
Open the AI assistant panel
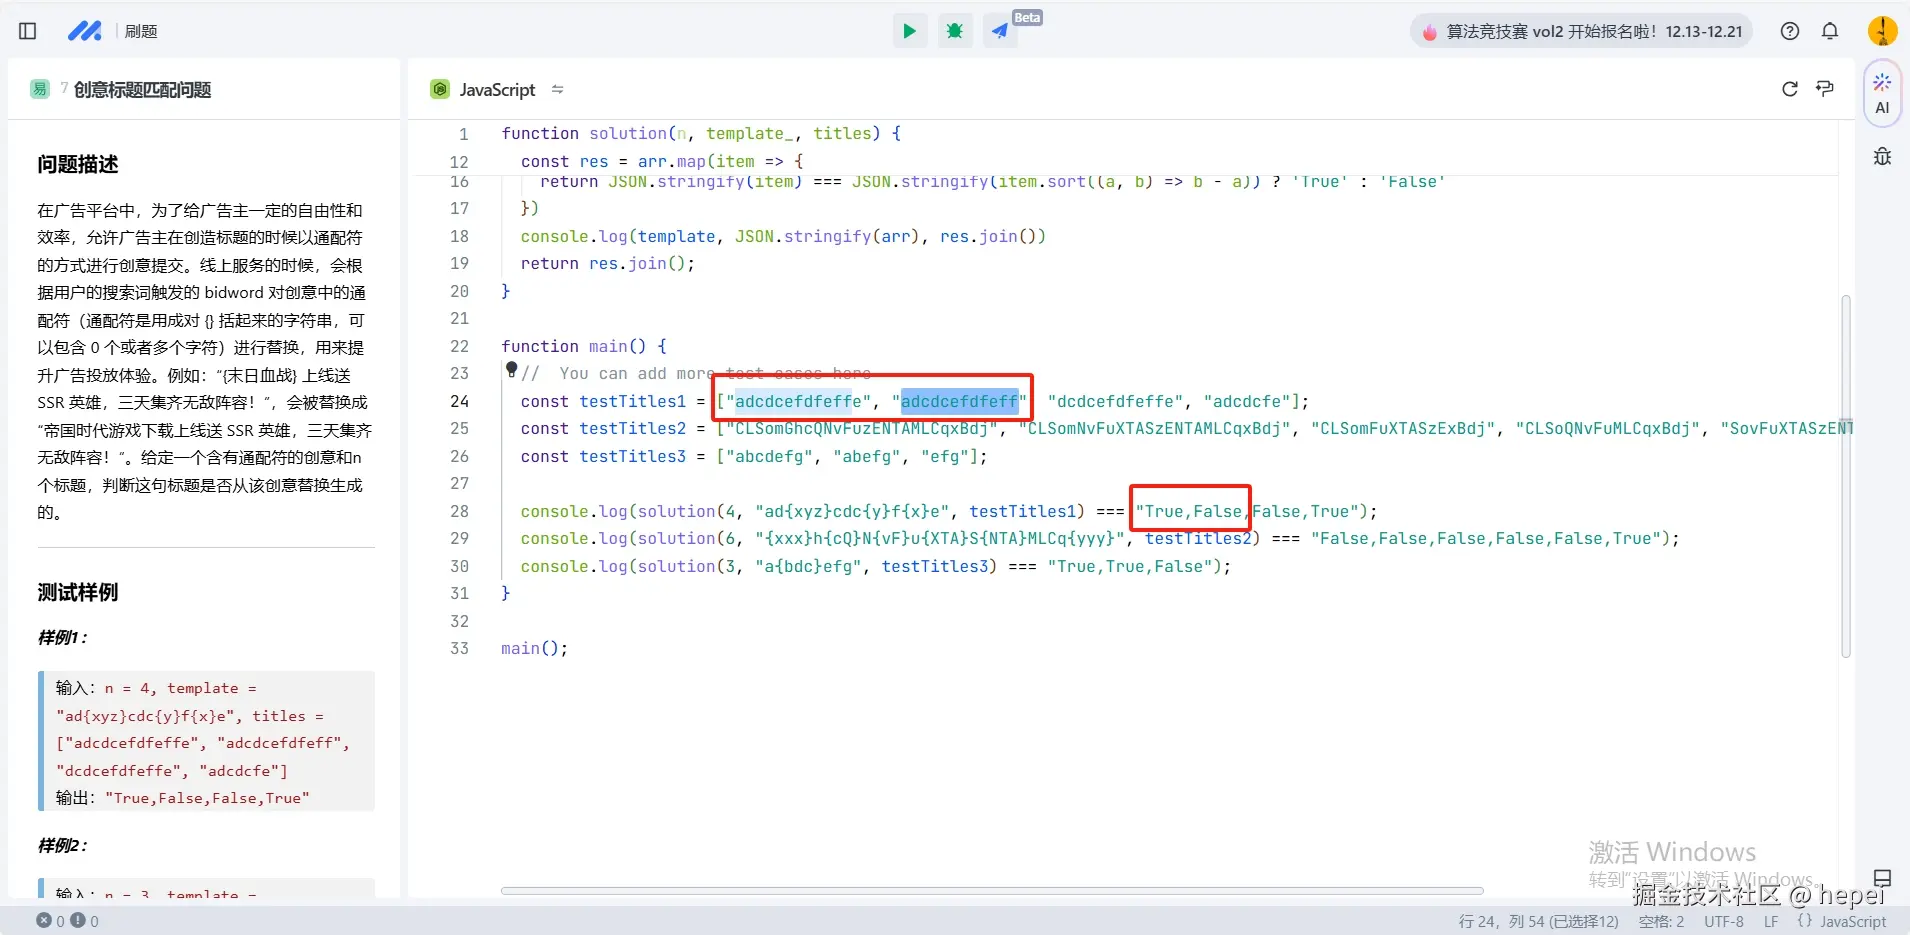1882,94
